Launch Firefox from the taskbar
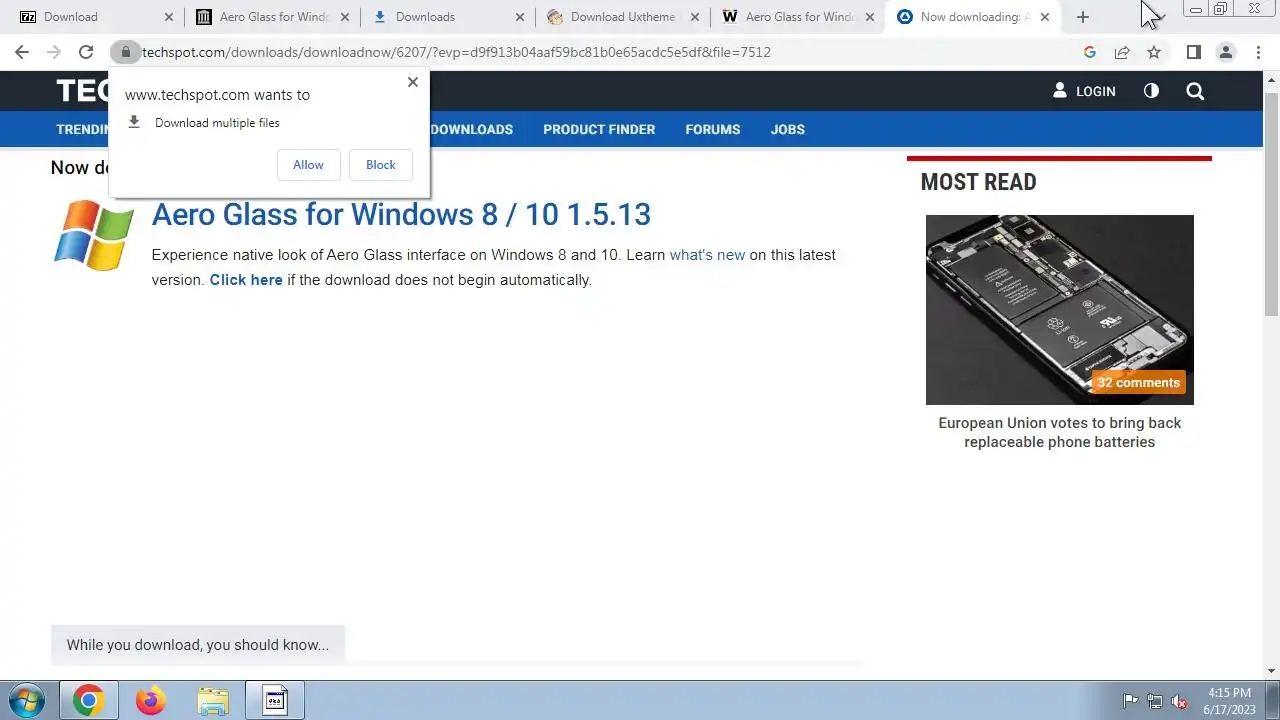 pyautogui.click(x=151, y=701)
